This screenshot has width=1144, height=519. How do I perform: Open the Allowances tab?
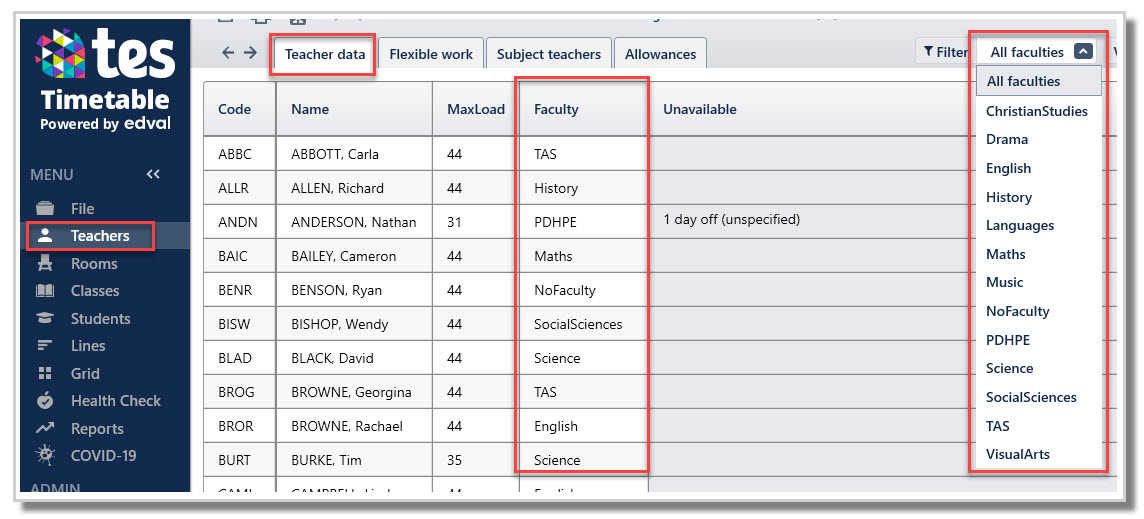pos(660,54)
